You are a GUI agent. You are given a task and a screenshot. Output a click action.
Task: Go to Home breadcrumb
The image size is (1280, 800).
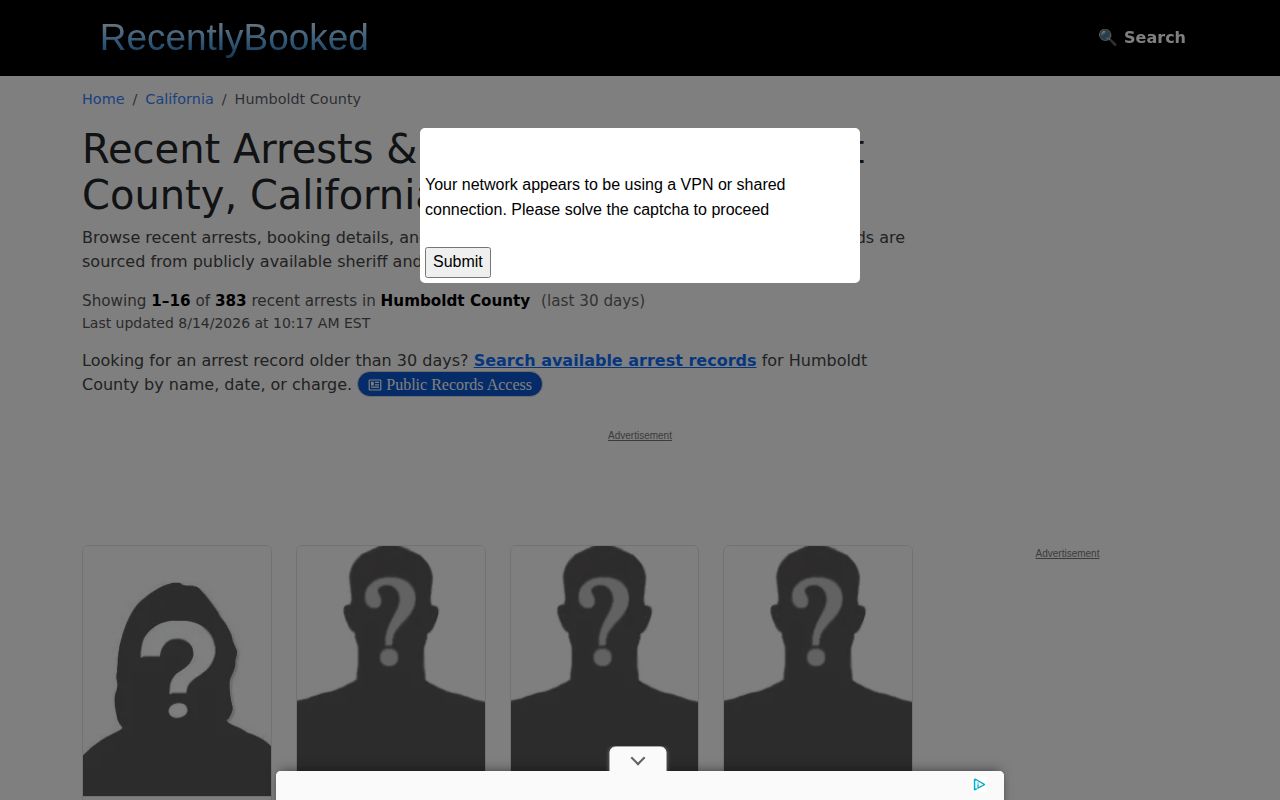click(103, 99)
